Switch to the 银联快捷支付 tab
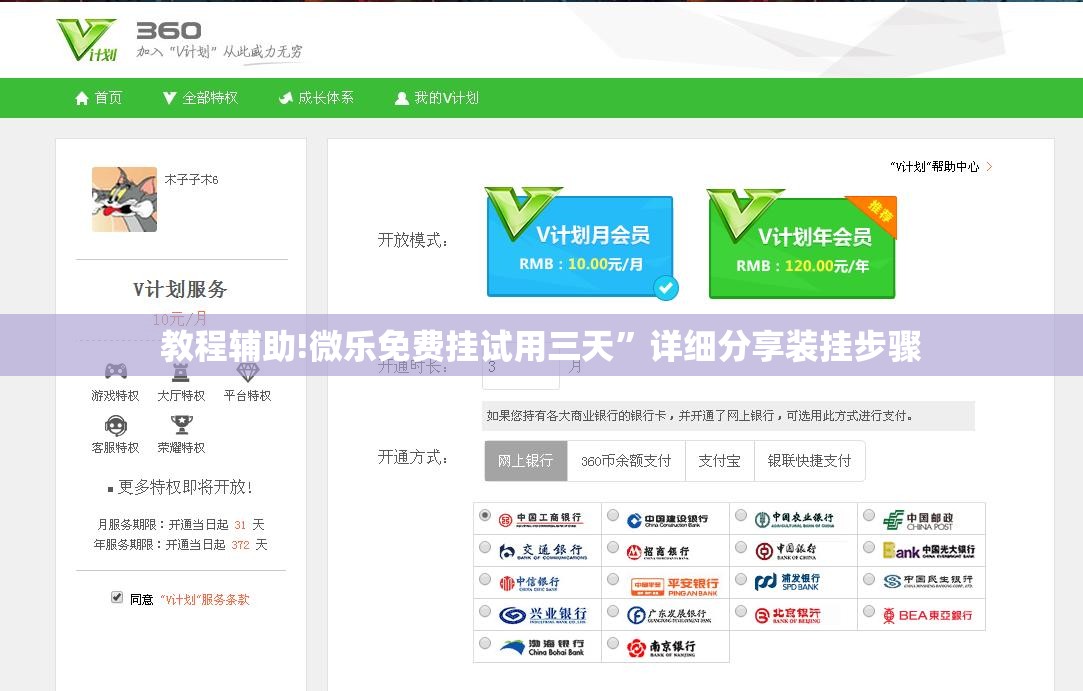Image resolution: width=1083 pixels, height=691 pixels. coord(809,461)
